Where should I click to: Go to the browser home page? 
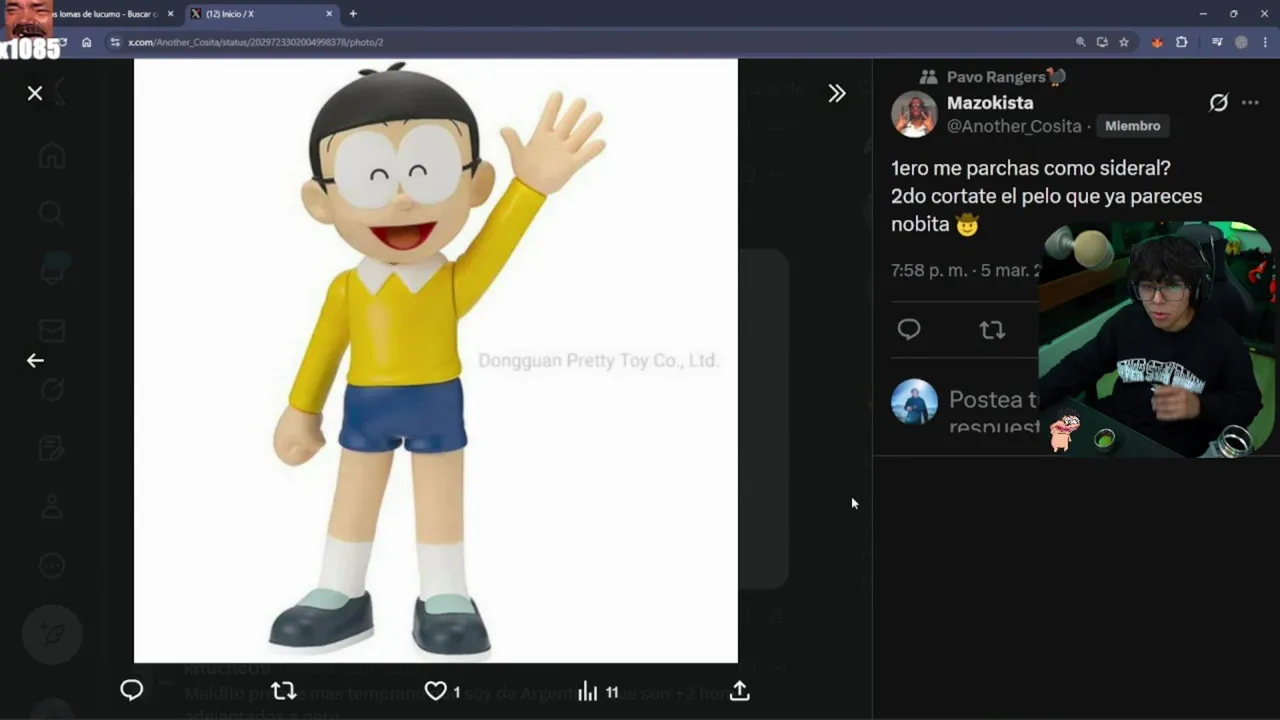tap(87, 42)
